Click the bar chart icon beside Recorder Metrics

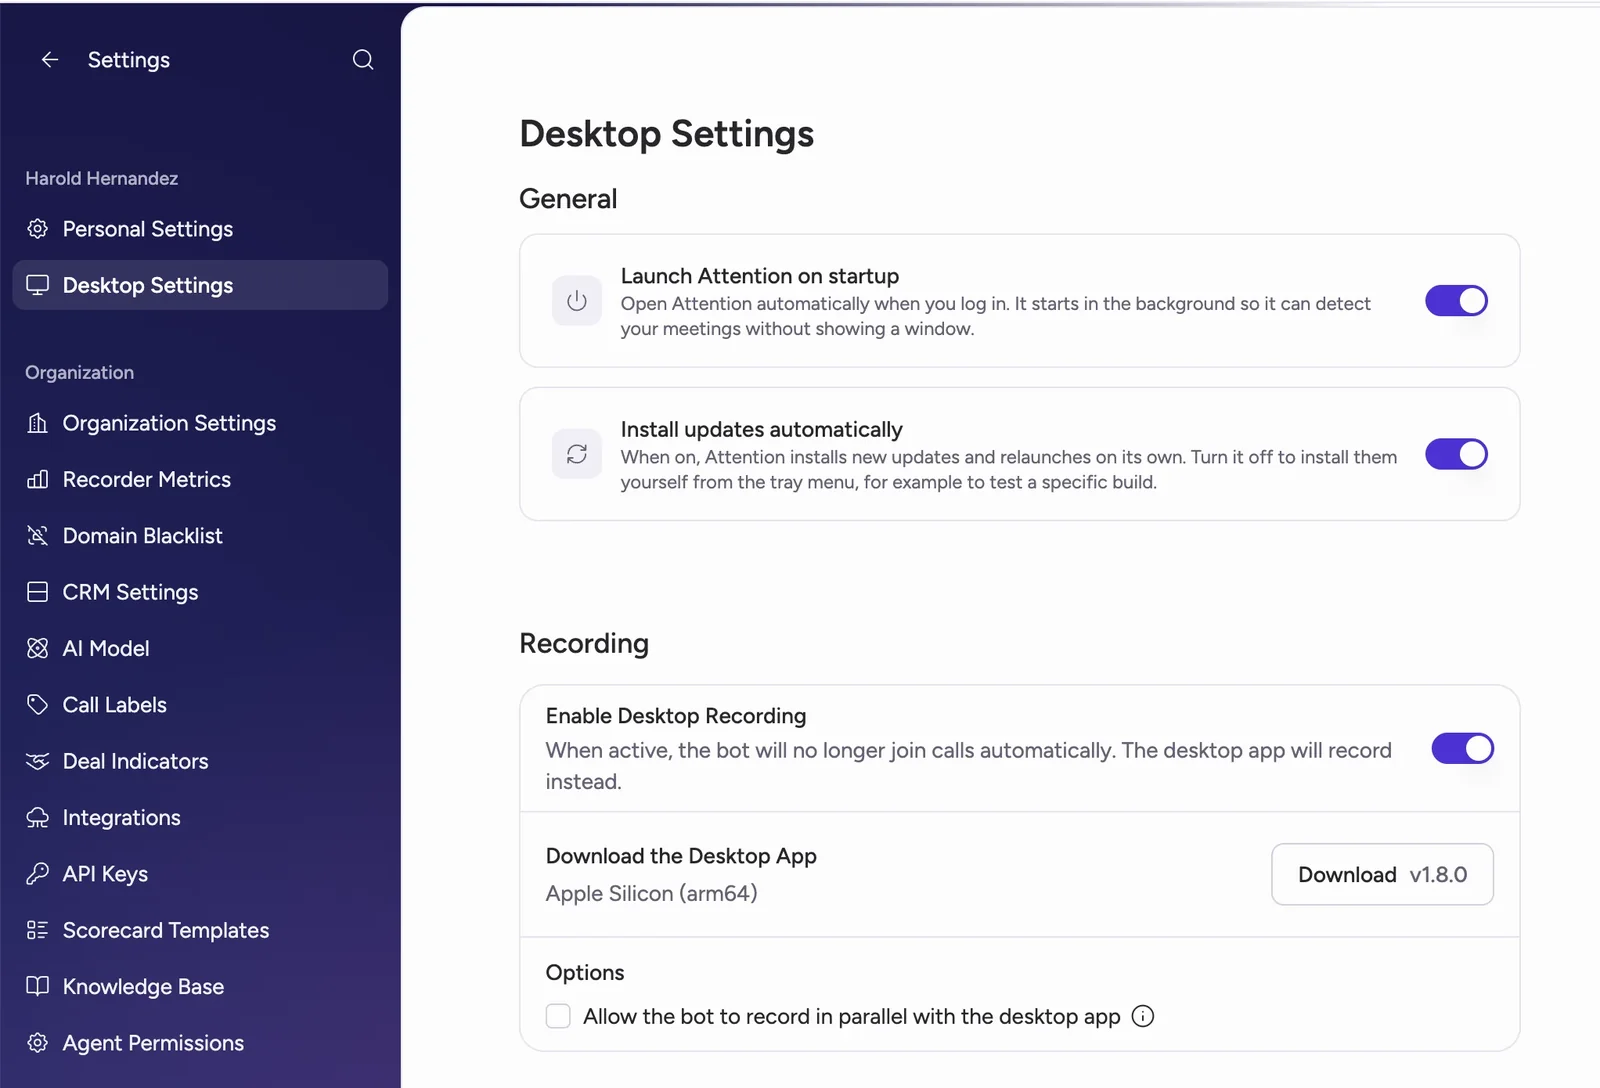(x=37, y=479)
